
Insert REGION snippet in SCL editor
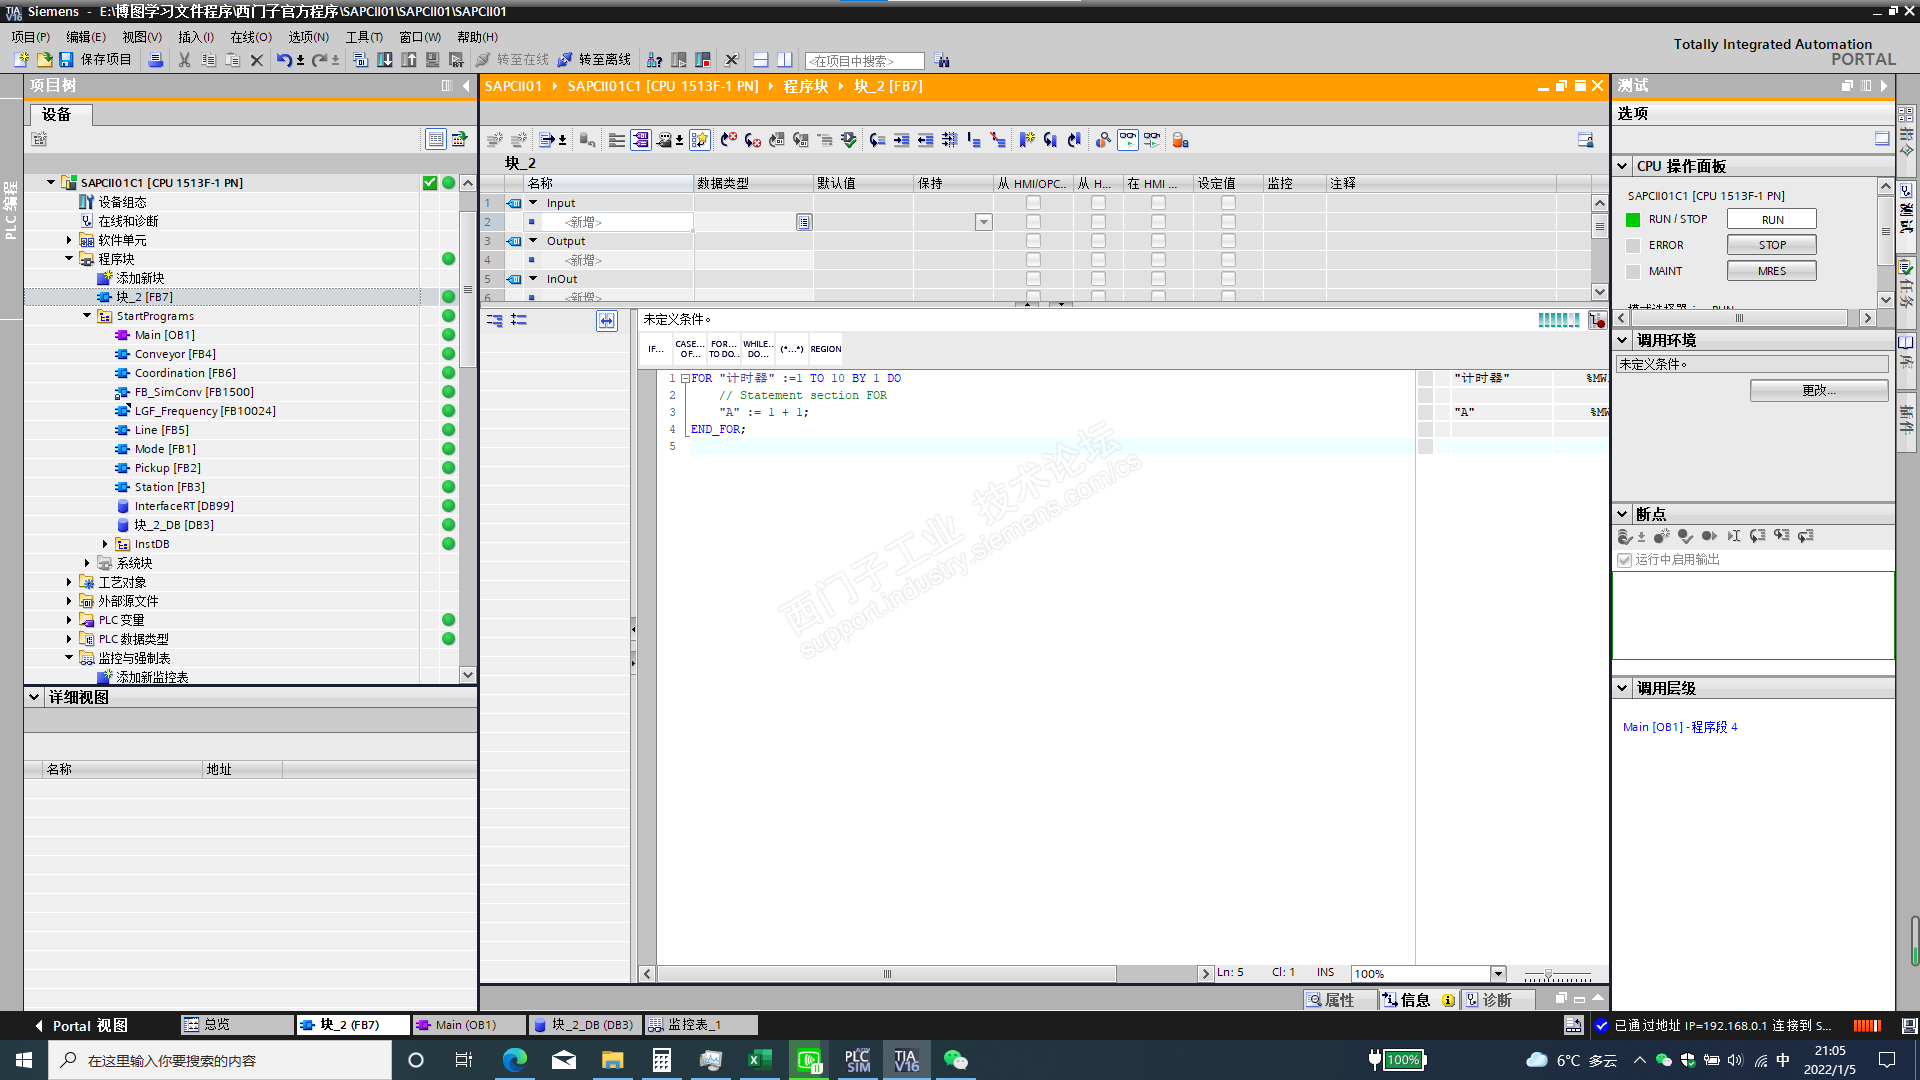pos(825,349)
